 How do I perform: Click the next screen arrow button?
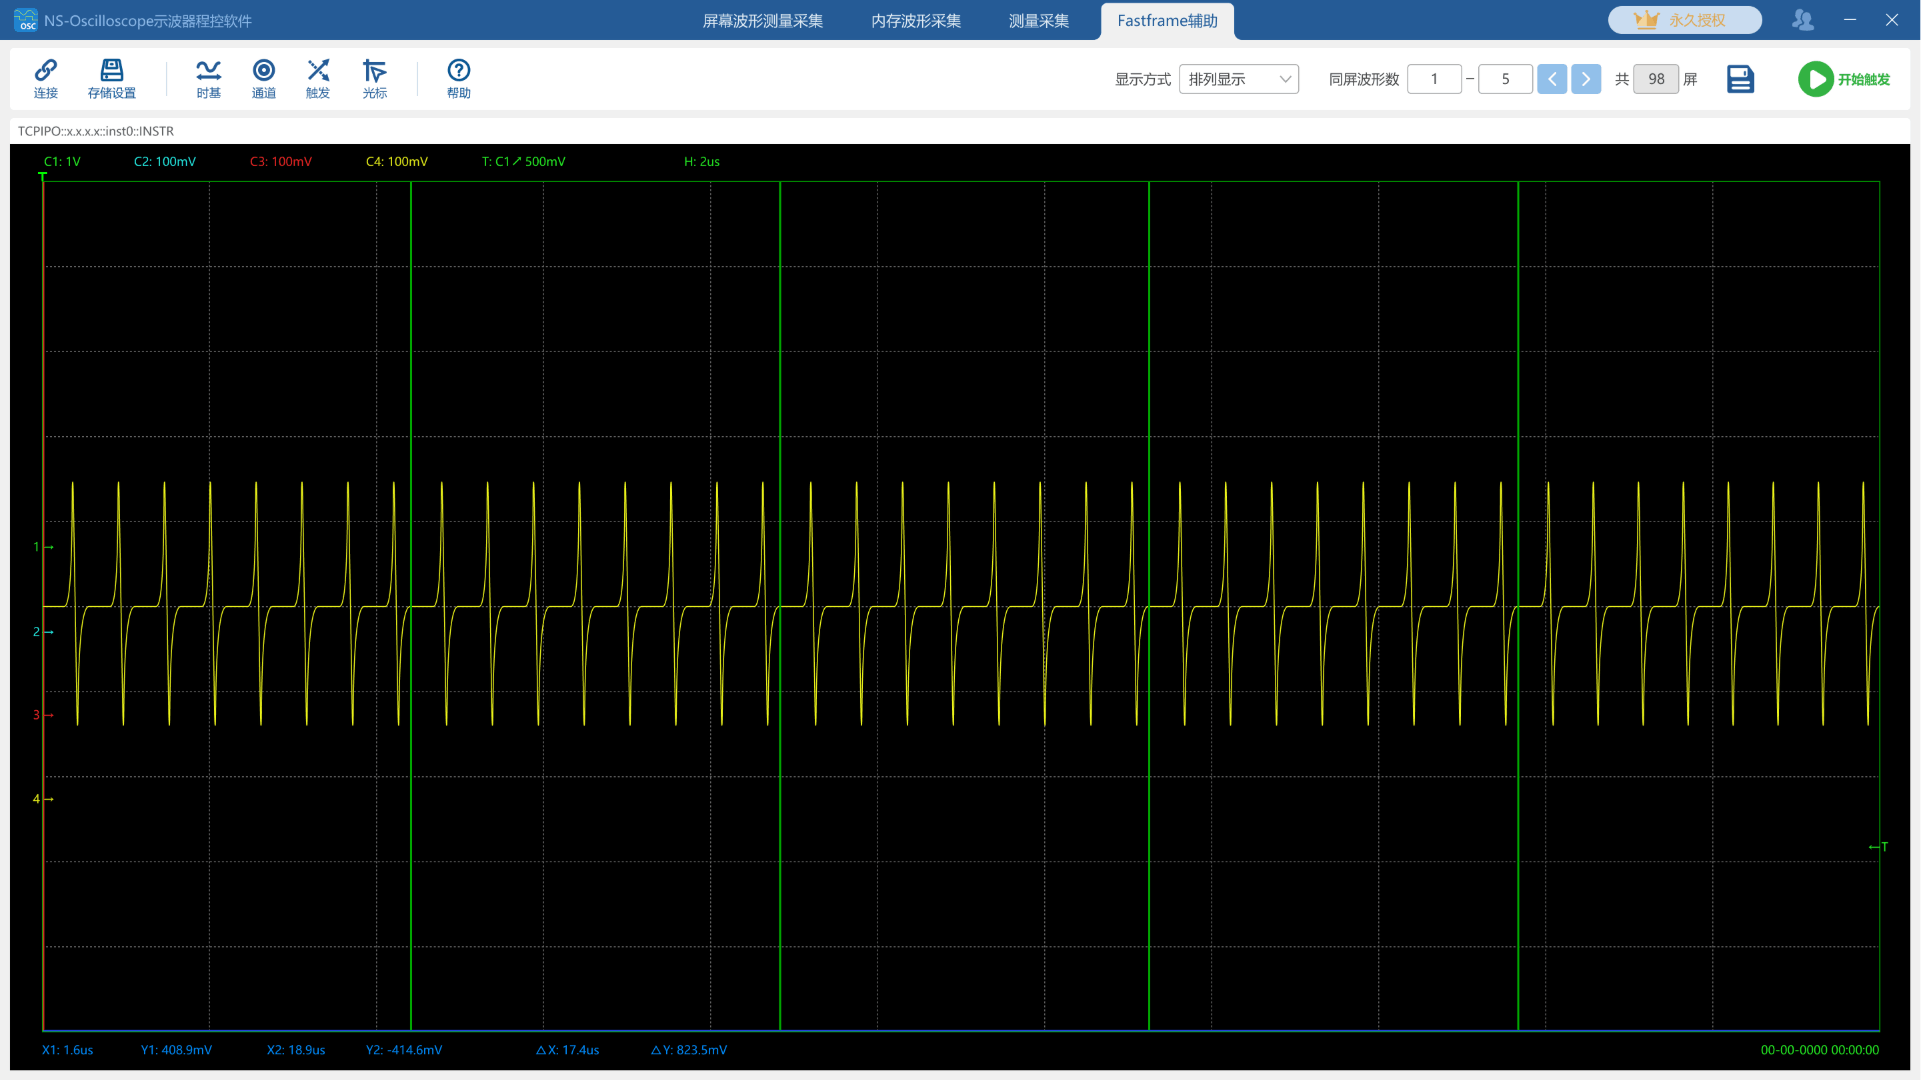1586,78
